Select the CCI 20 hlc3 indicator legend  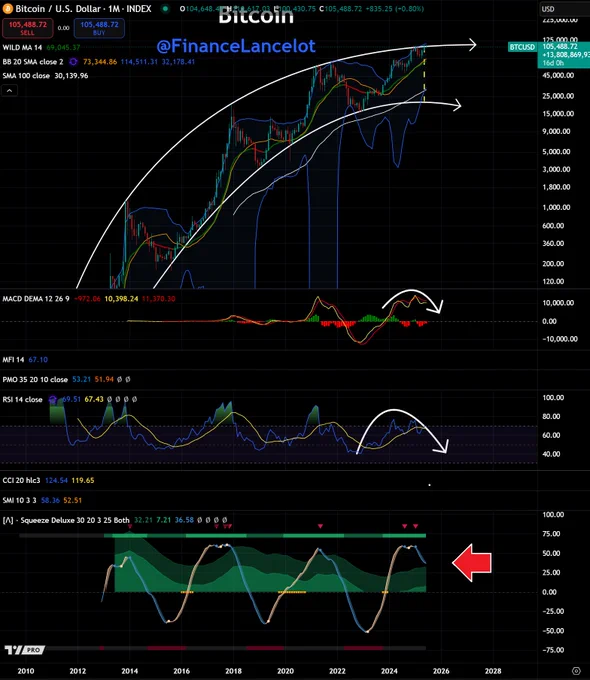pyautogui.click(x=21, y=481)
